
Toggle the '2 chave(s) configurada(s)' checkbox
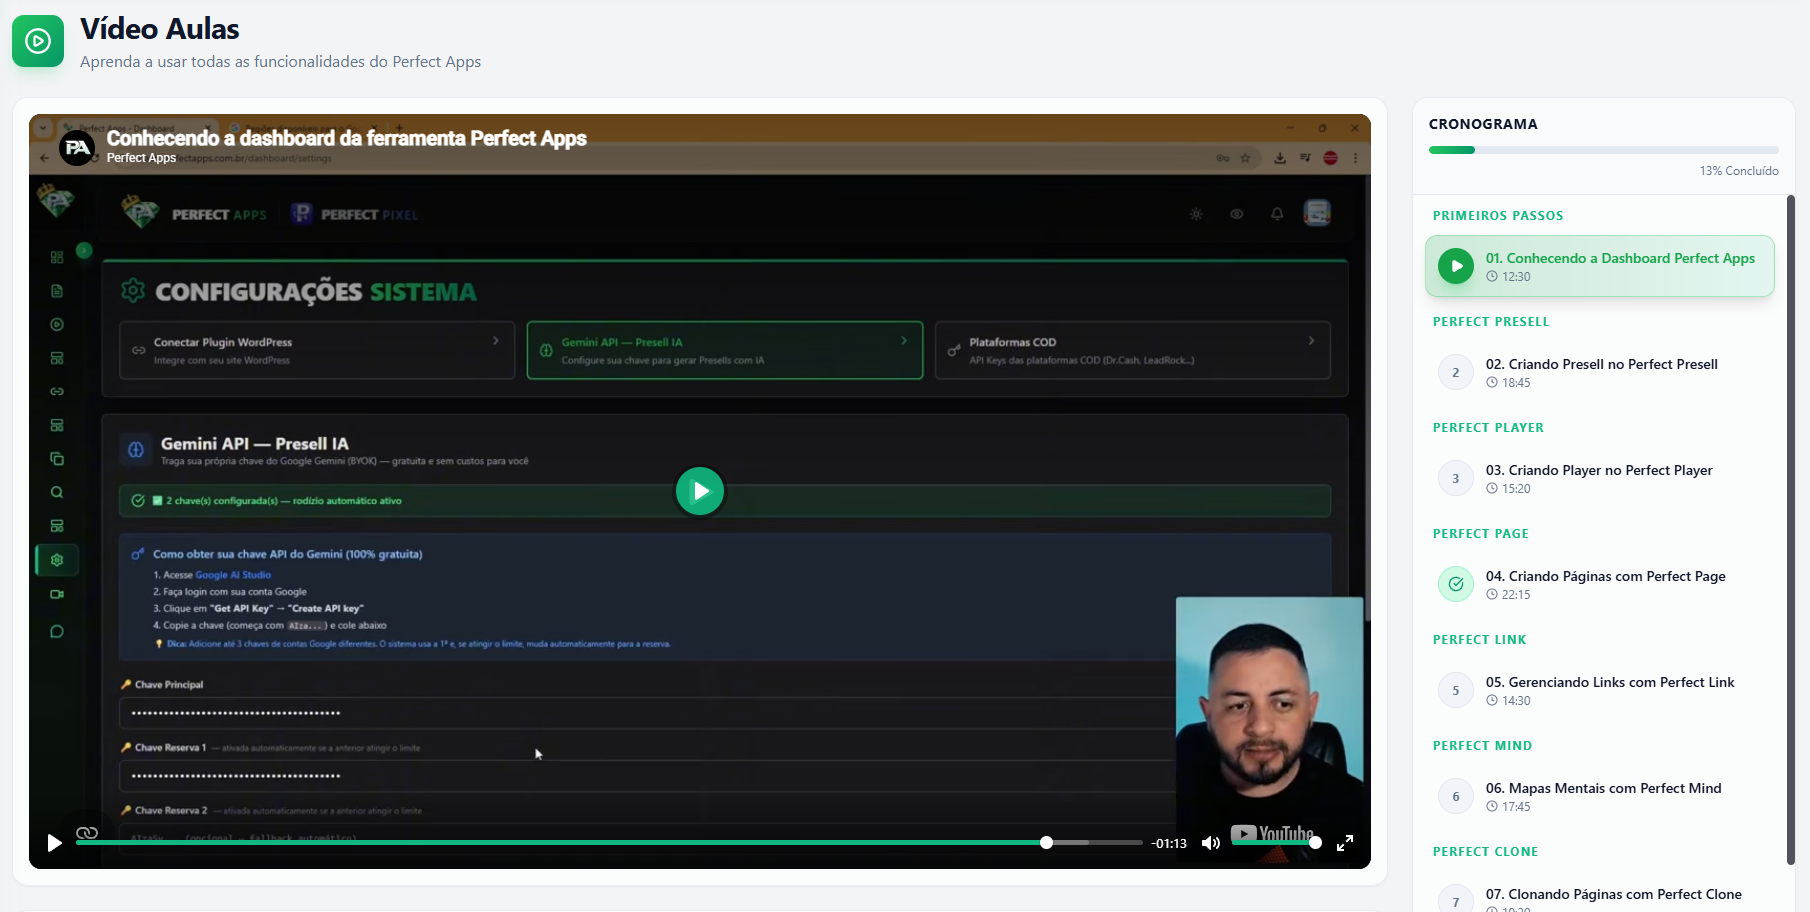155,500
